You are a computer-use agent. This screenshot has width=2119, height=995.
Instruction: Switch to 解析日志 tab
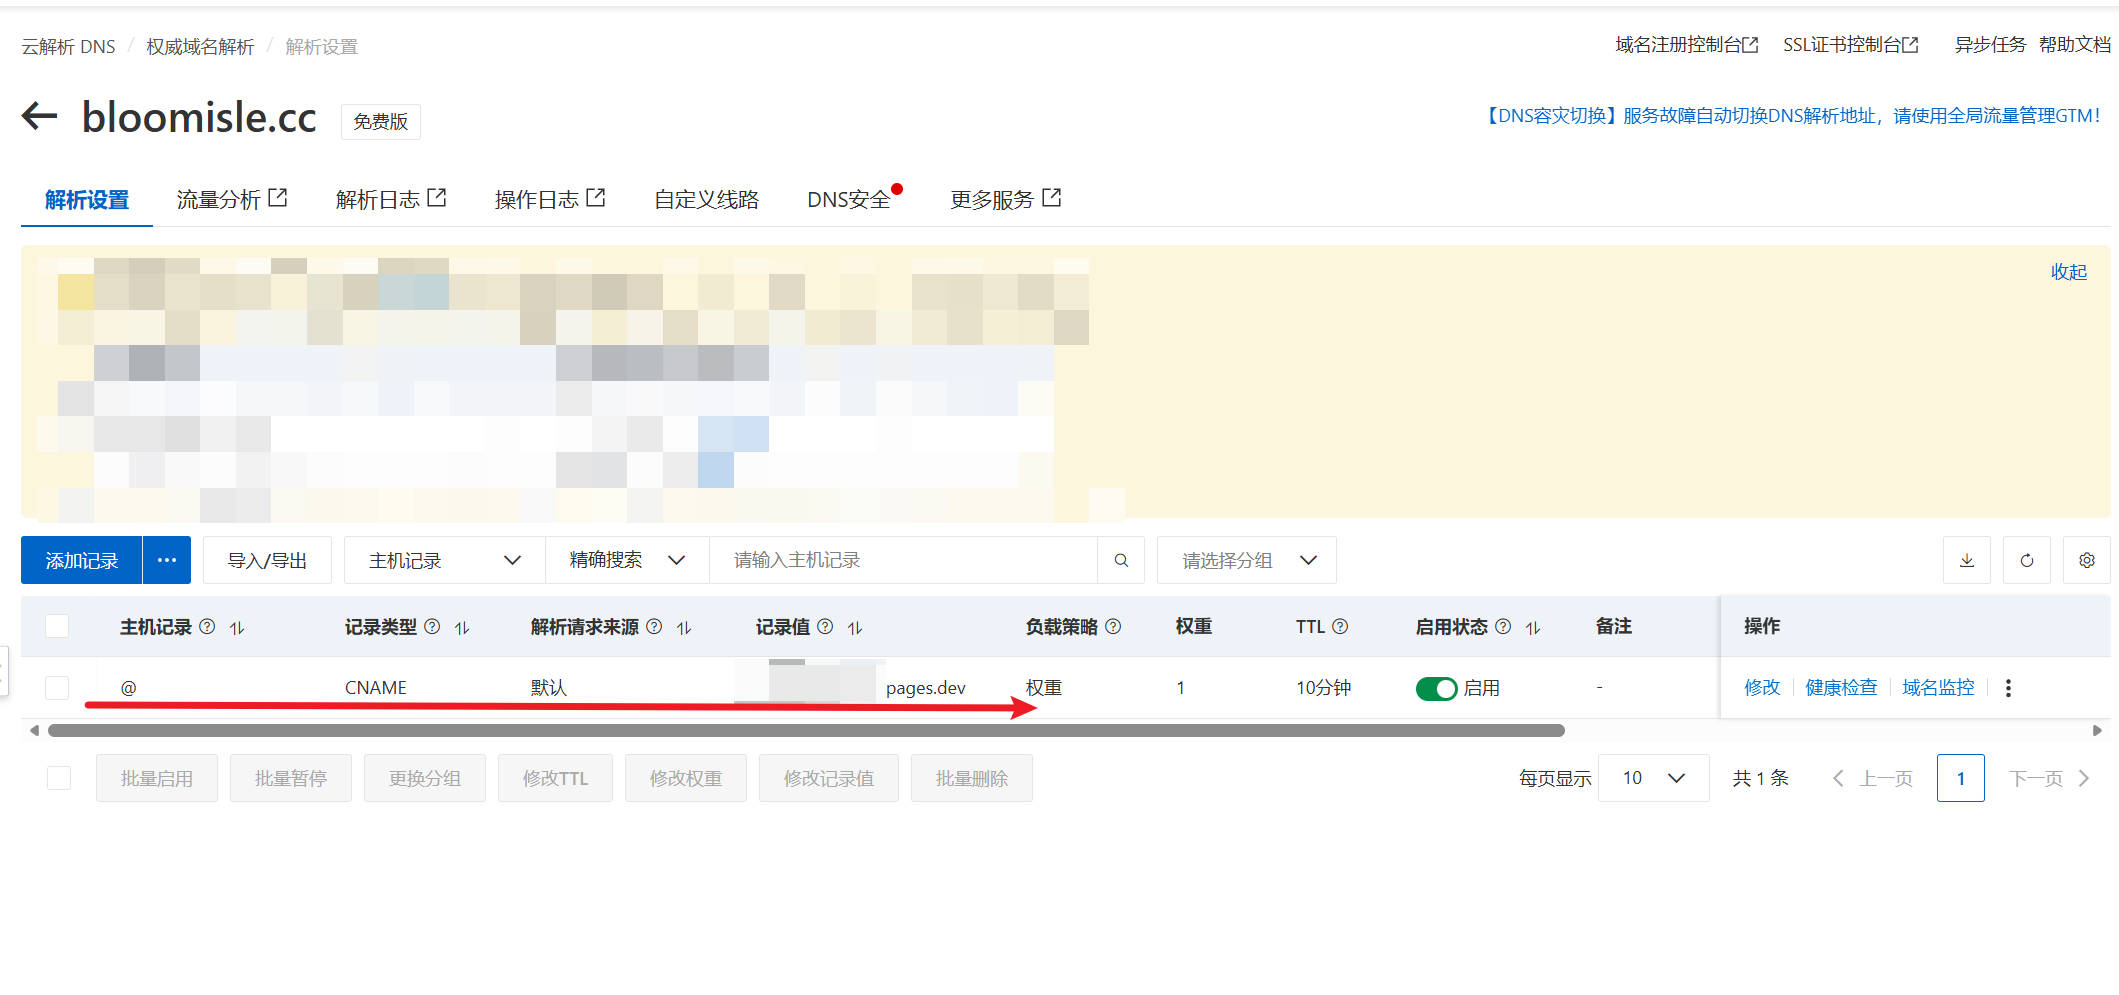[x=390, y=199]
